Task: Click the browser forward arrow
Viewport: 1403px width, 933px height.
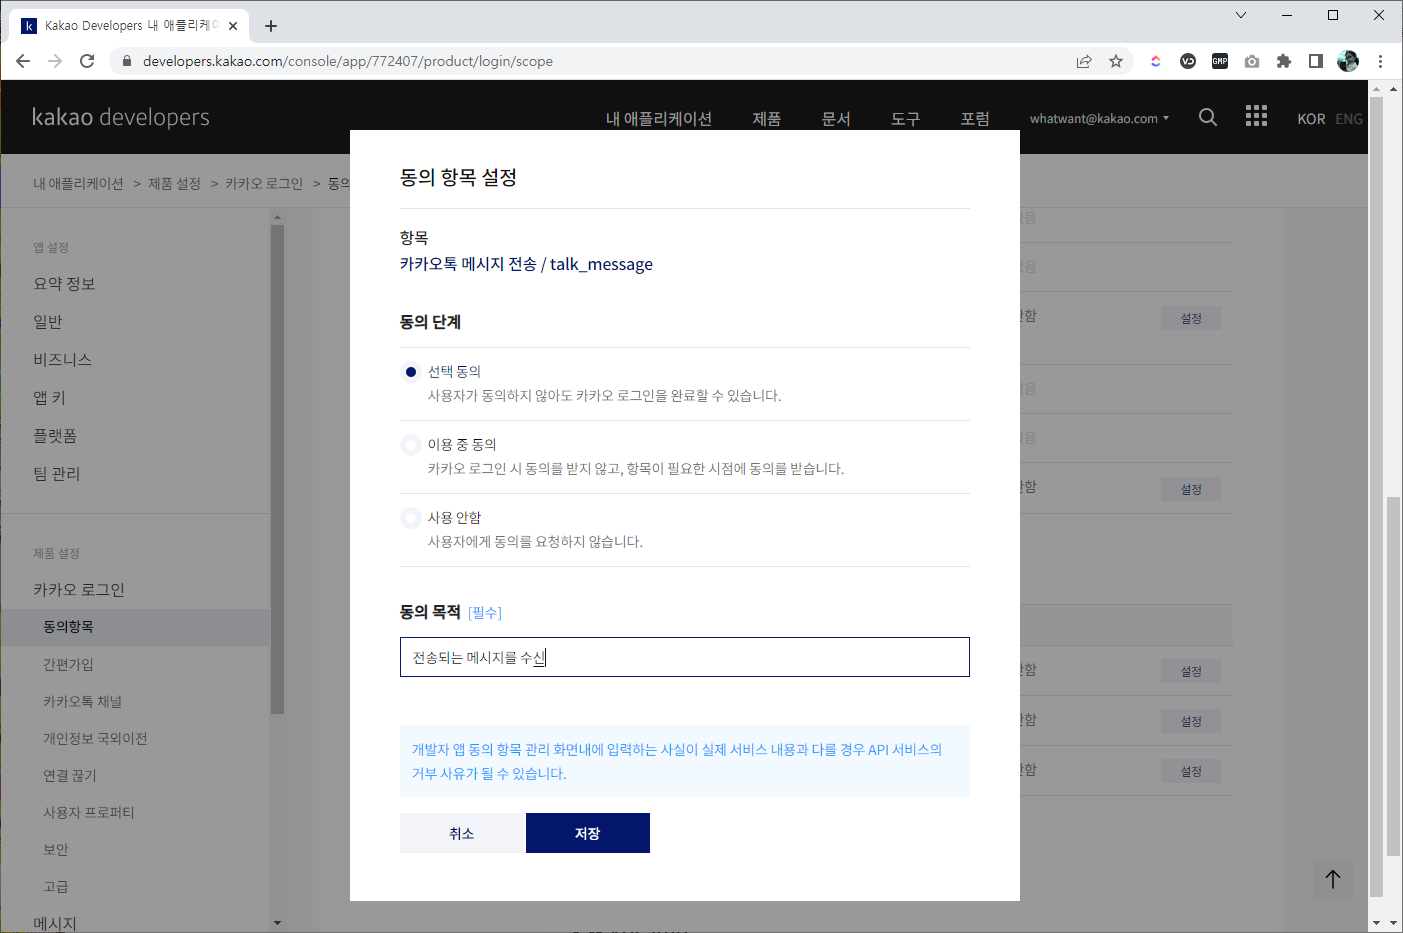Action: click(55, 61)
